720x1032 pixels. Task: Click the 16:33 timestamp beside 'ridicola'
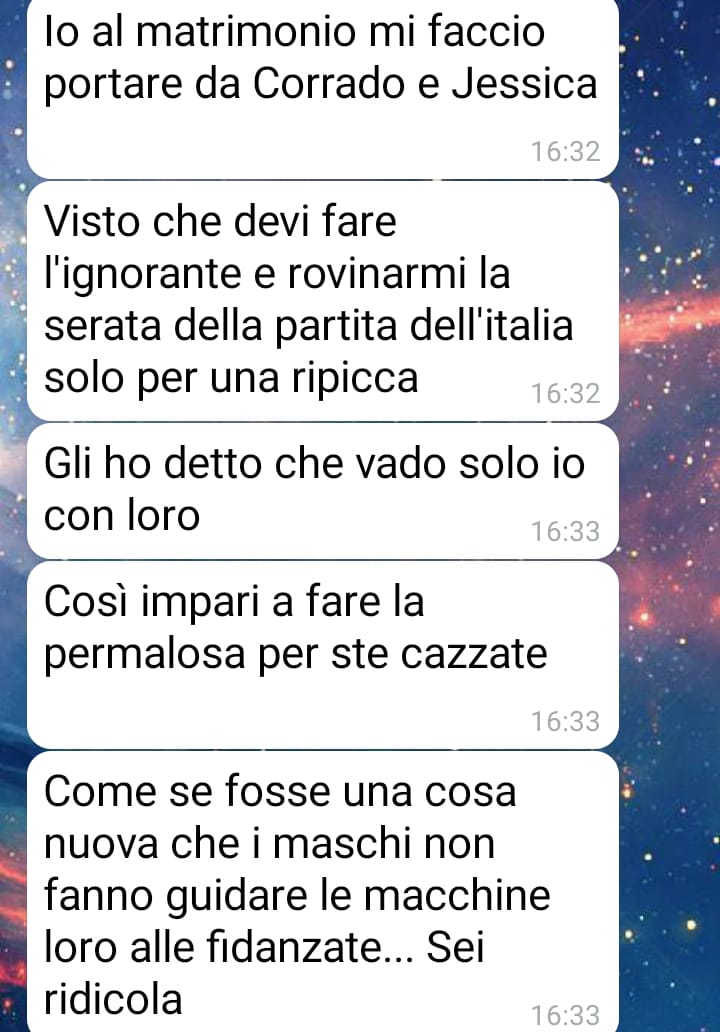click(x=565, y=1015)
